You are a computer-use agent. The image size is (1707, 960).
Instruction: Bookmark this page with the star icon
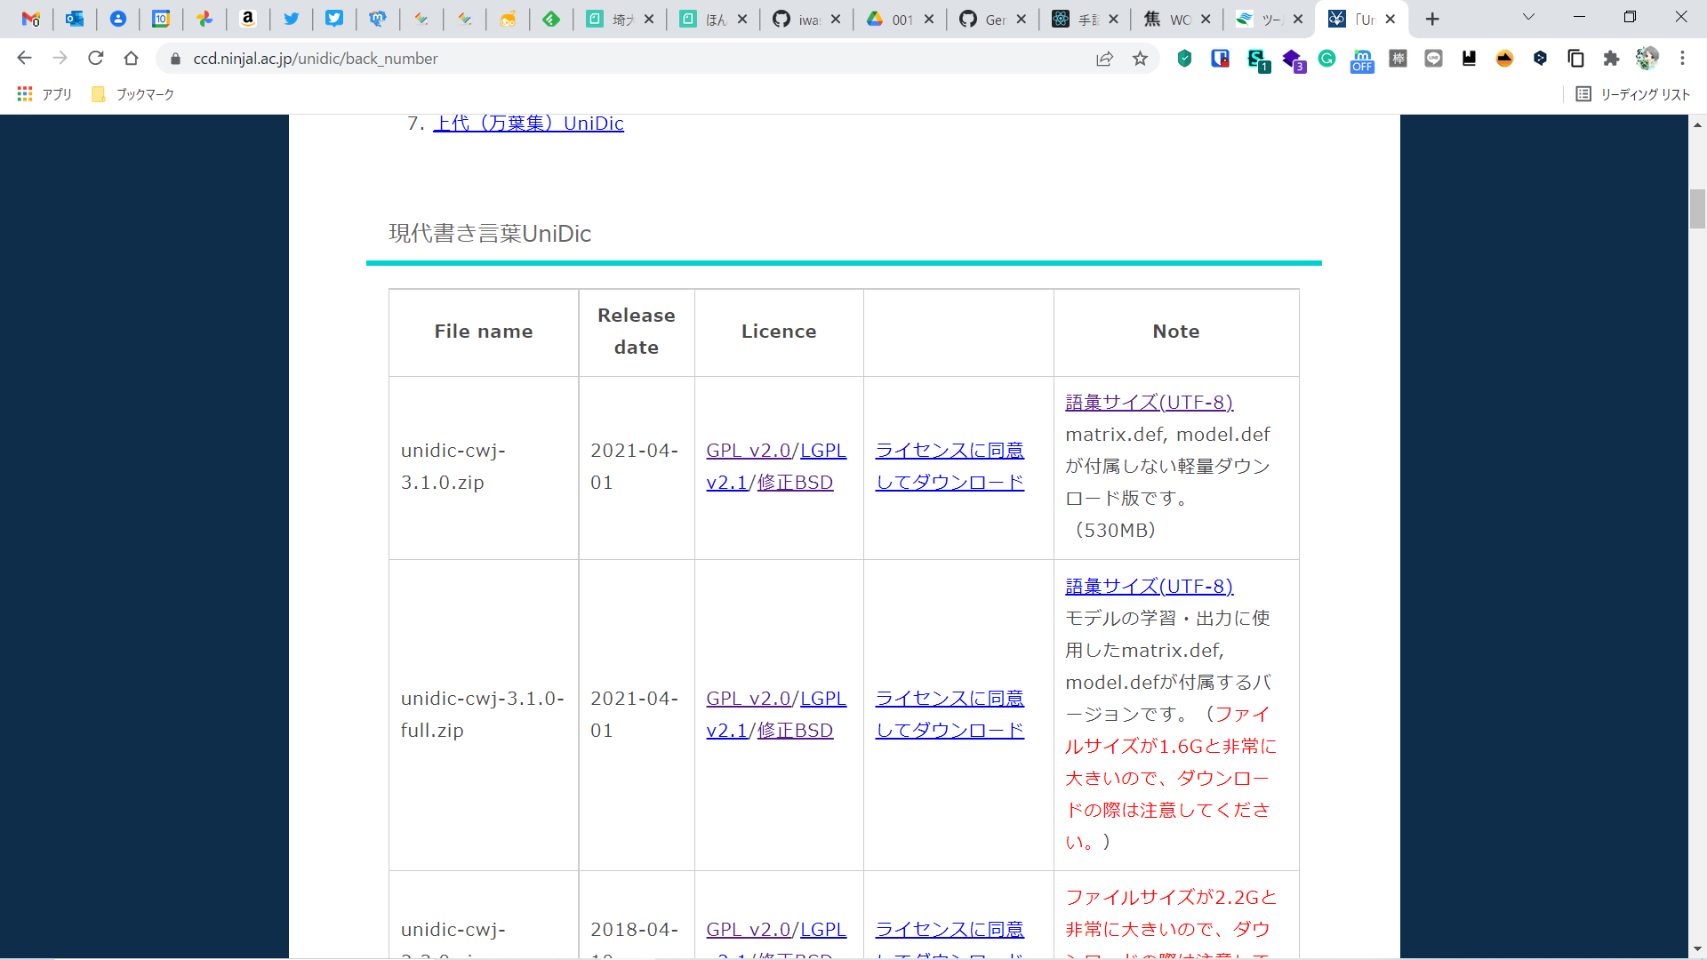click(1140, 59)
